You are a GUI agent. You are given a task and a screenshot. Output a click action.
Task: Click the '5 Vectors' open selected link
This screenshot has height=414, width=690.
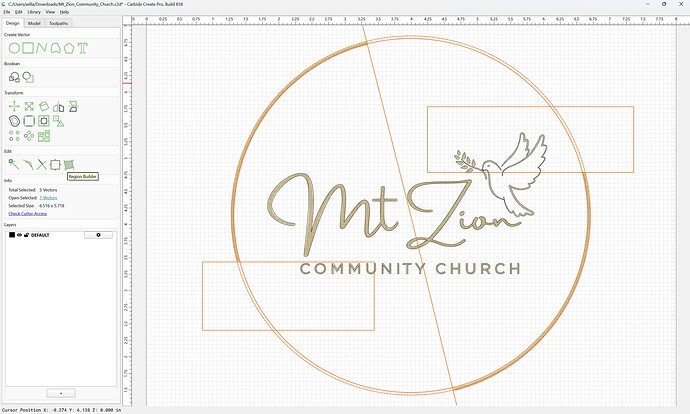48,198
